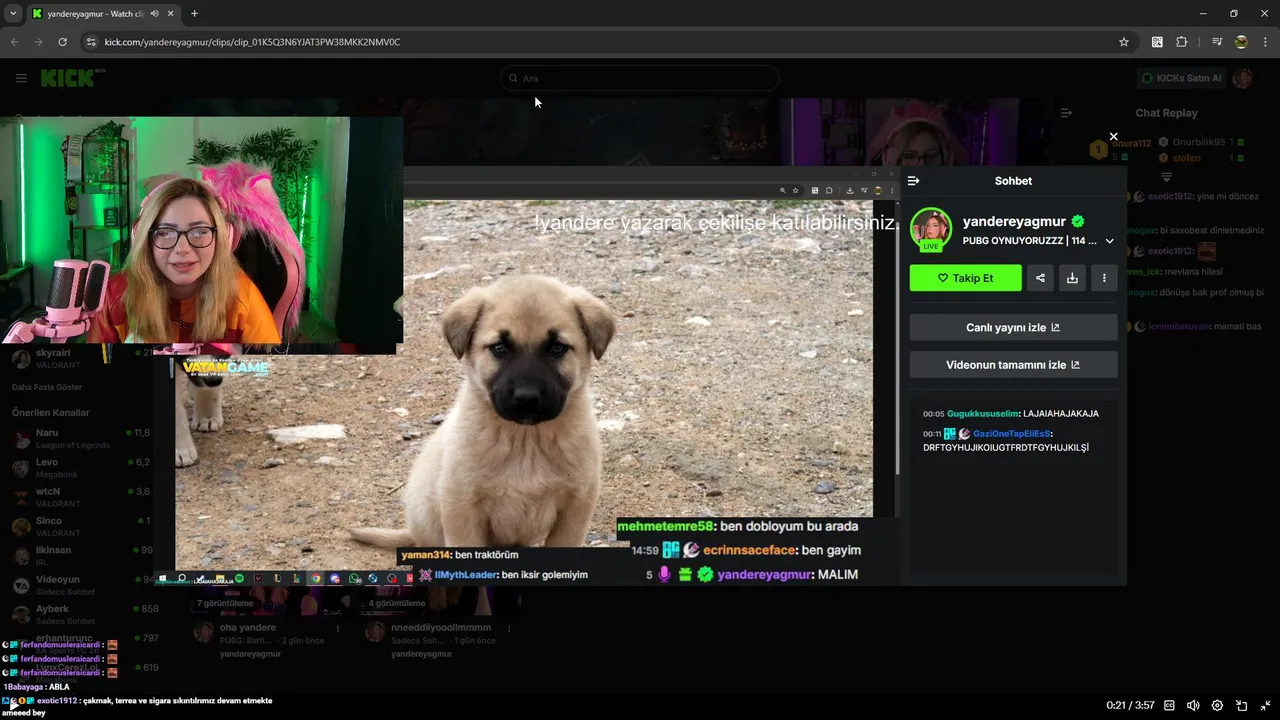Exit fullscreen in the video player
This screenshot has width=1280, height=720.
pyautogui.click(x=1265, y=705)
